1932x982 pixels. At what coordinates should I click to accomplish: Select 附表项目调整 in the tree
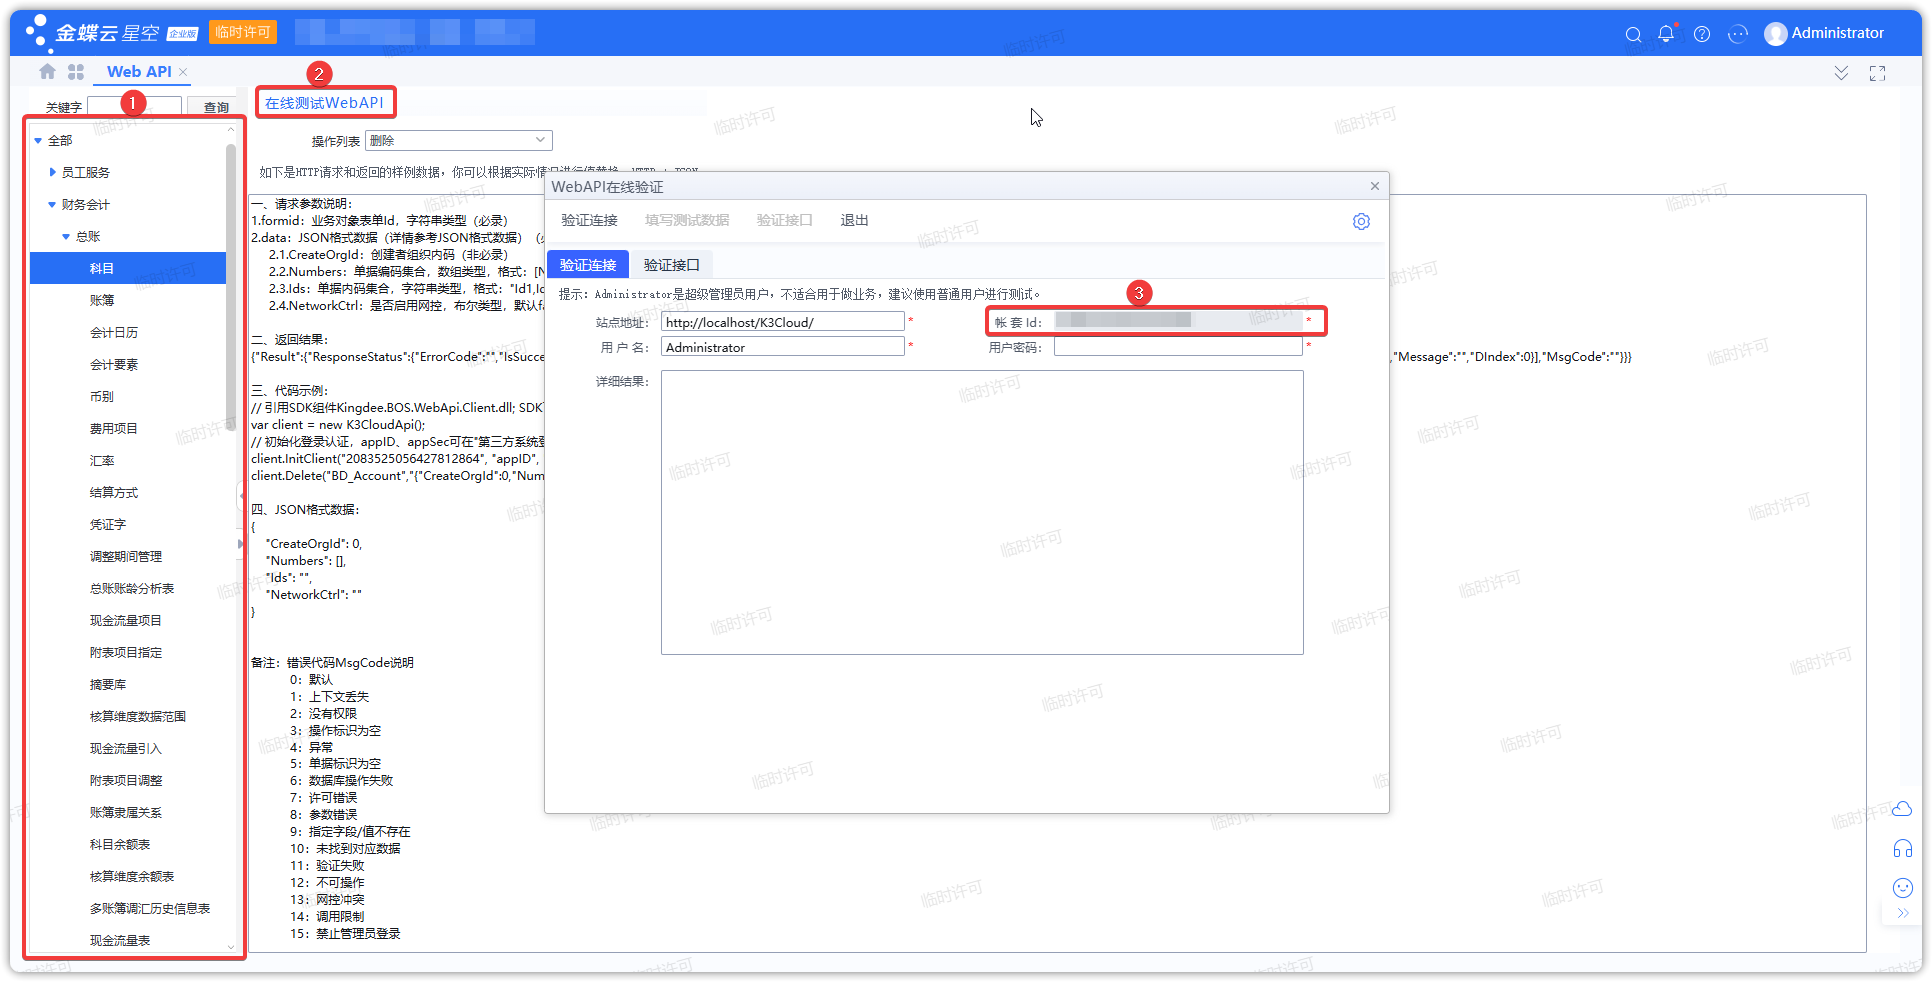[x=126, y=781]
